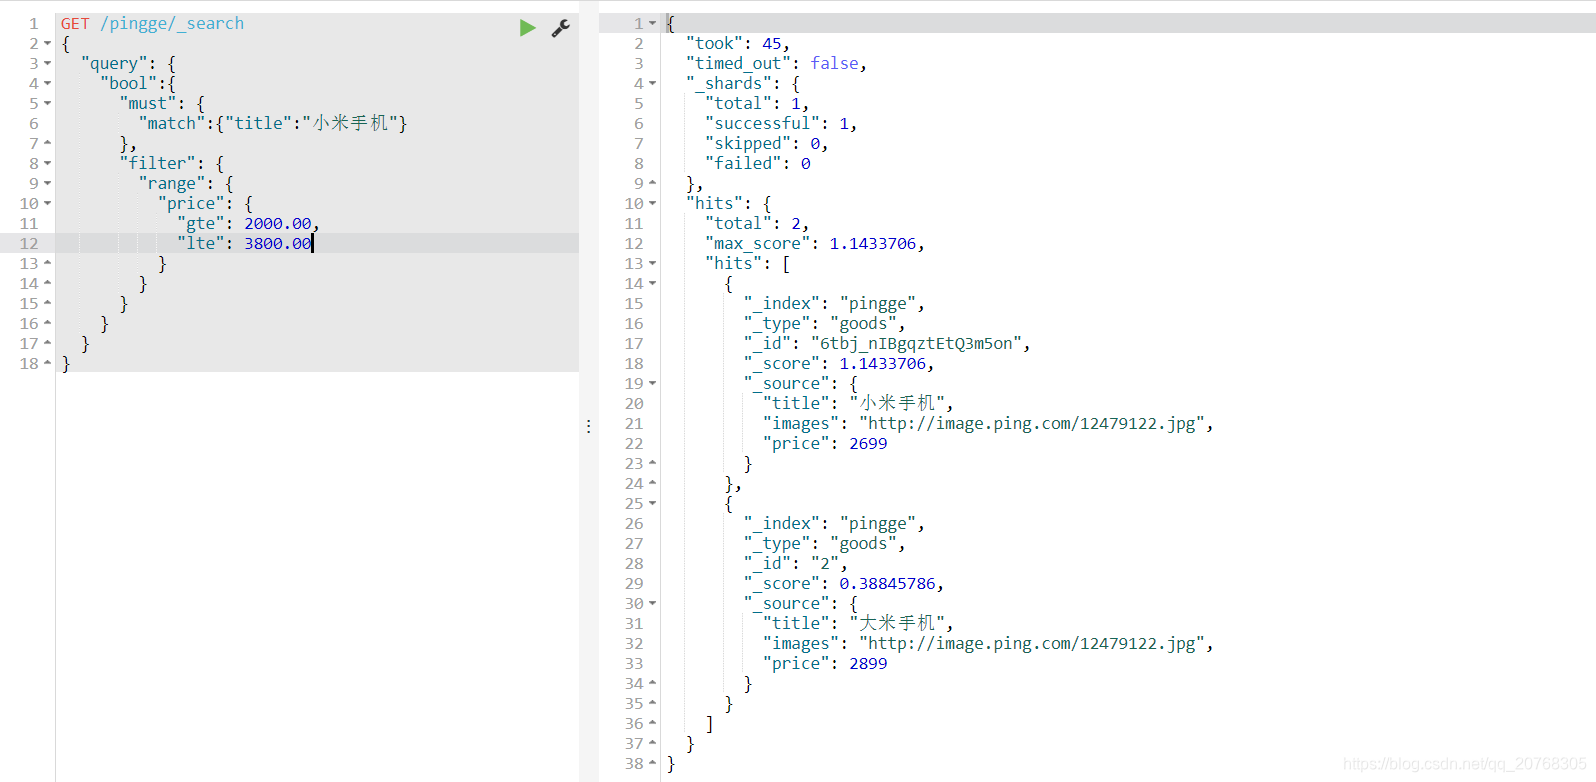Screen dimensions: 1596x782
Task: Select response line number 22 in gutter
Action: pos(634,444)
